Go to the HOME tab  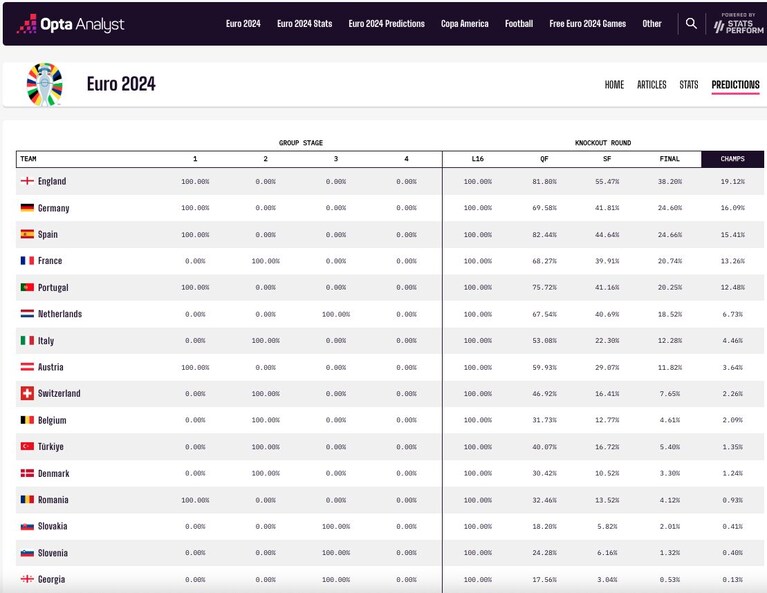pyautogui.click(x=614, y=85)
